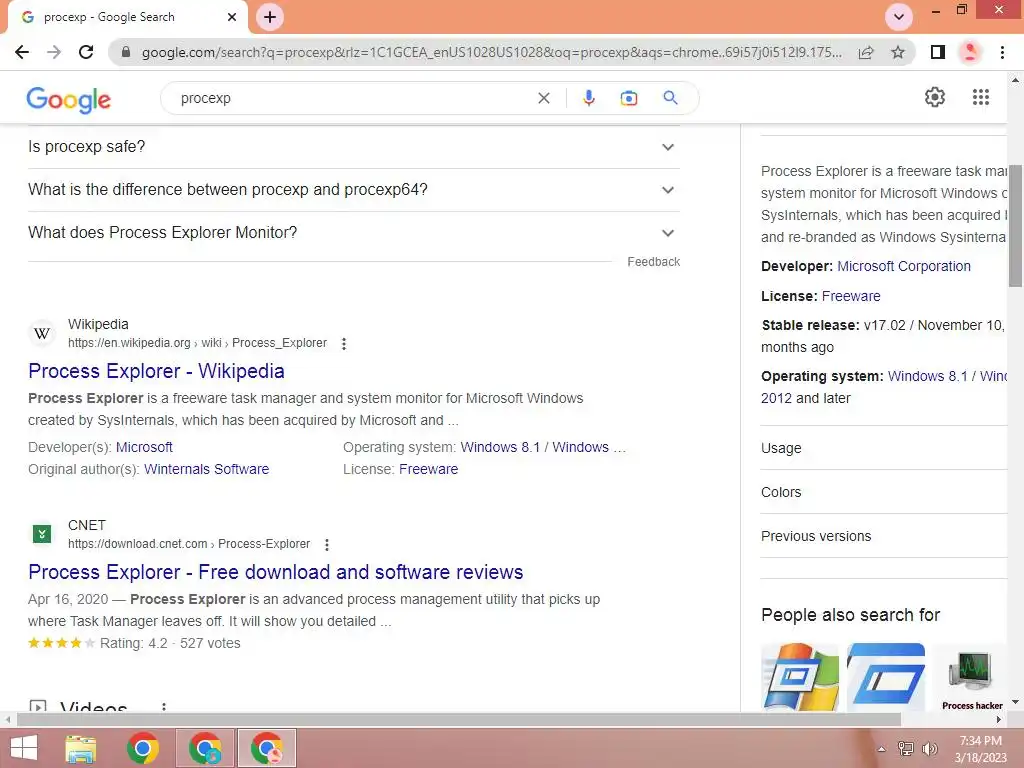Show hidden system tray icons
Viewport: 1024px width, 768px height.
click(x=881, y=749)
